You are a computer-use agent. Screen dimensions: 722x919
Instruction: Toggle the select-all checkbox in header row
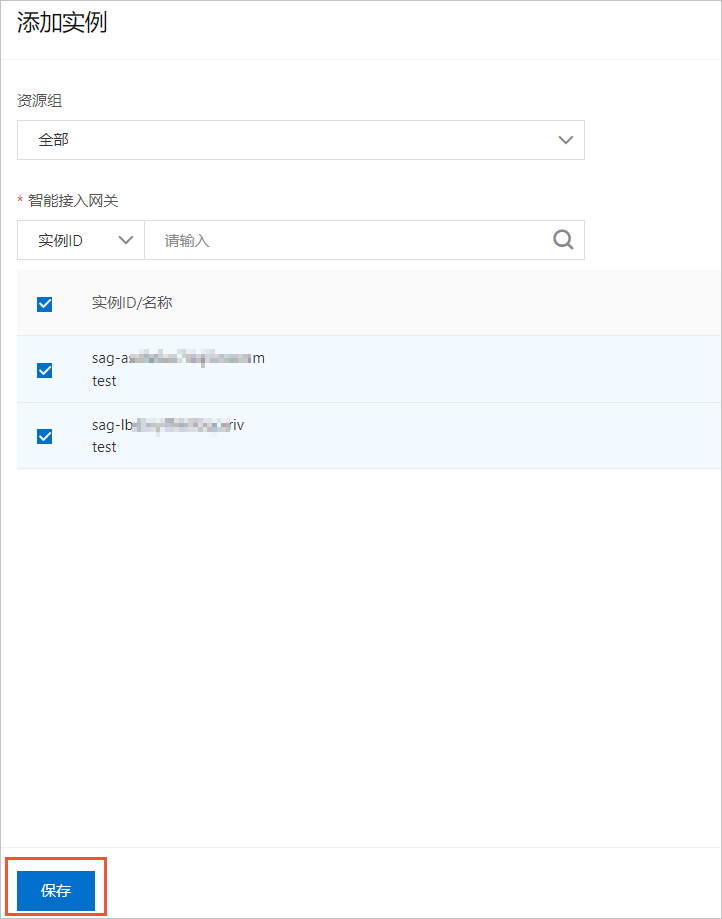pyautogui.click(x=45, y=304)
